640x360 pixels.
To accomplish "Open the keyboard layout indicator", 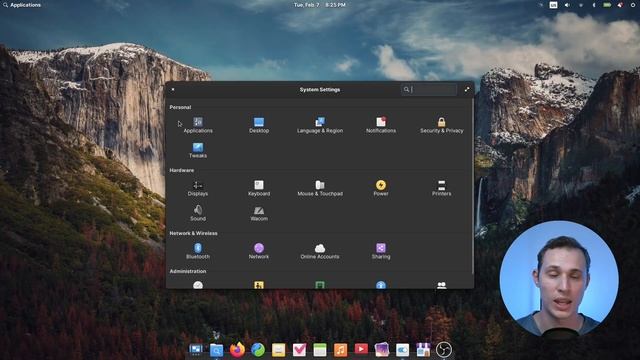I will (553, 5).
